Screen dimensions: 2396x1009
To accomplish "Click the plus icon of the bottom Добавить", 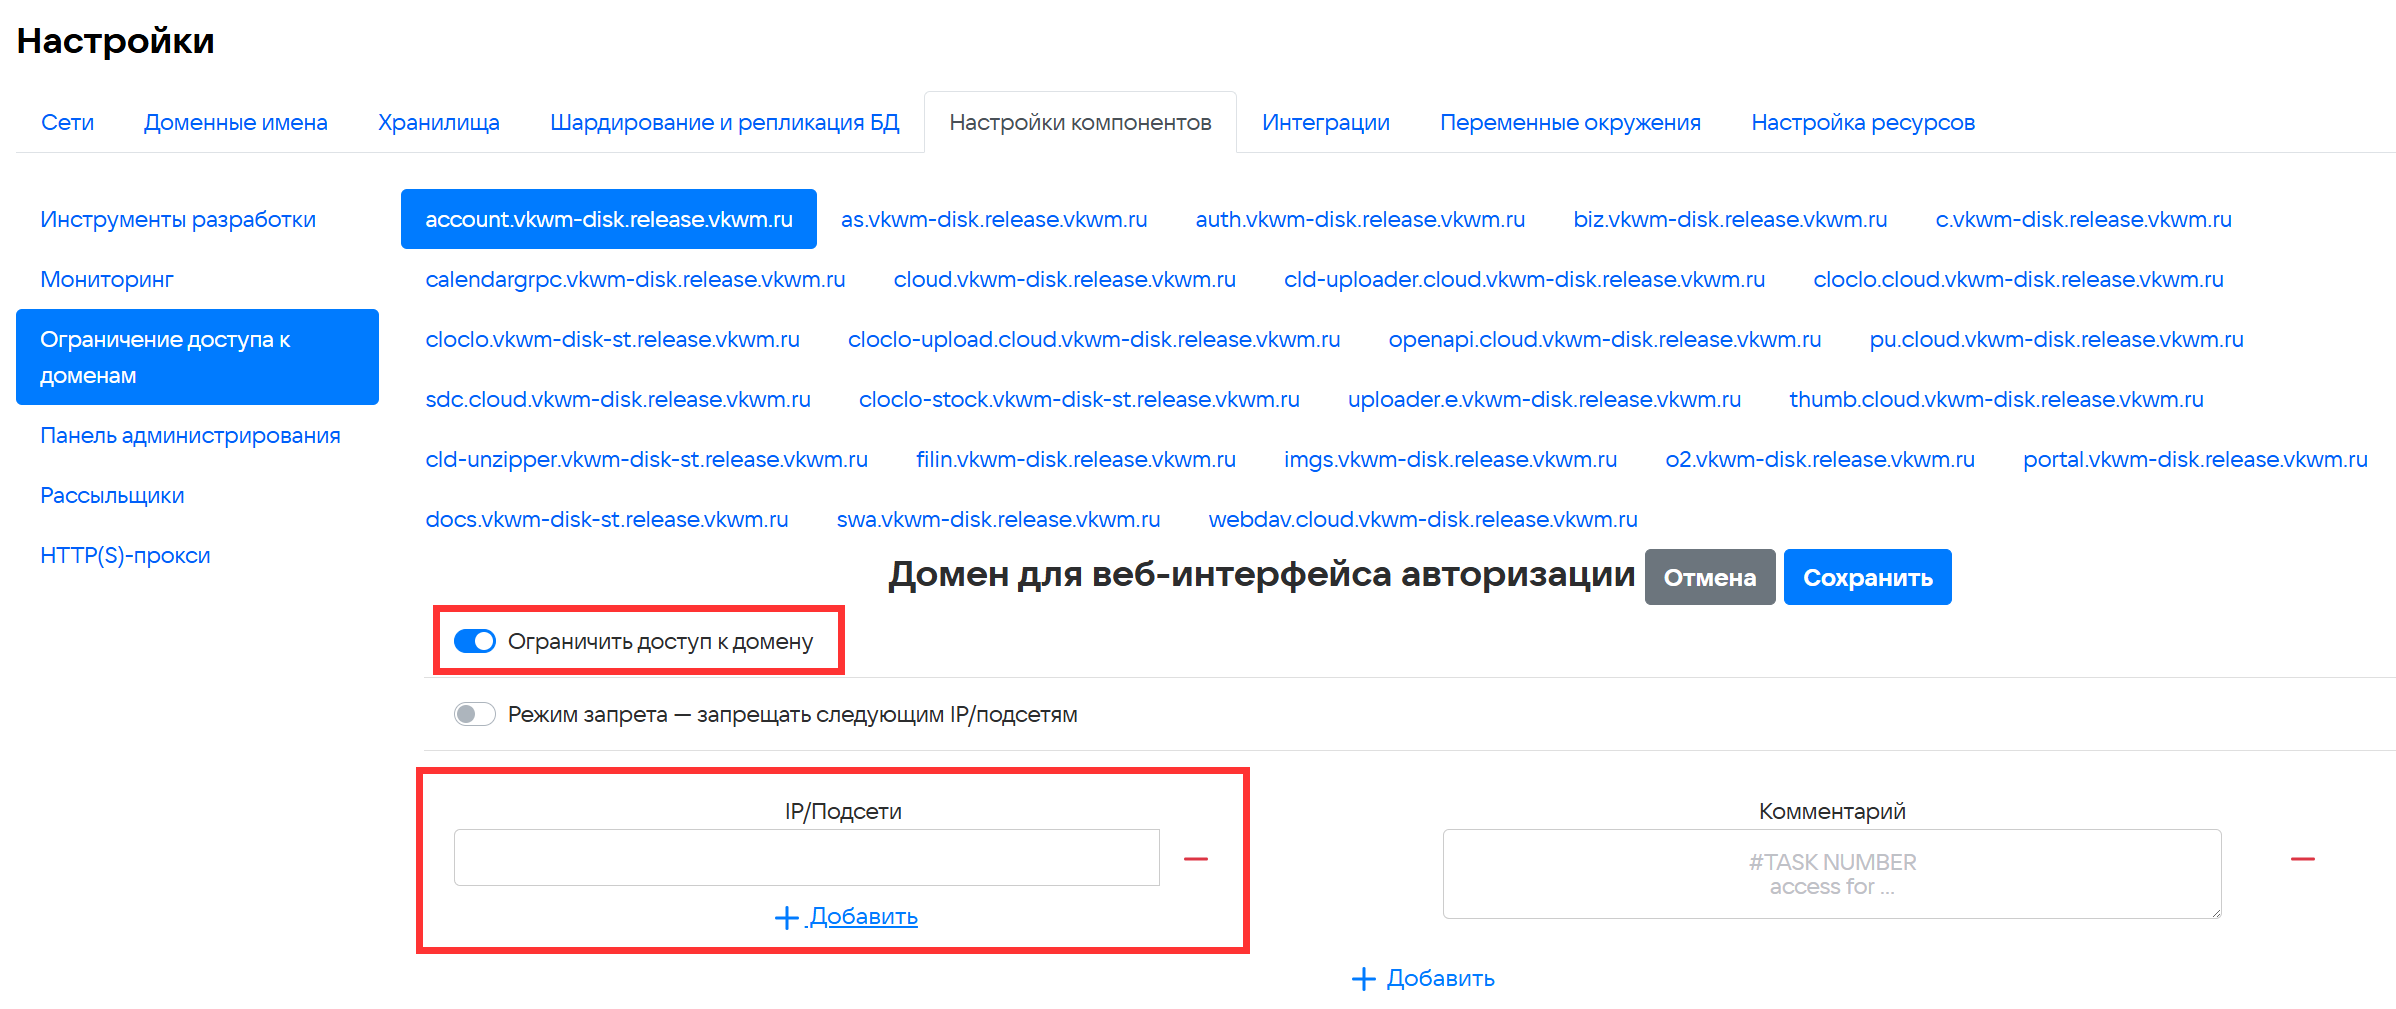I will tap(1363, 979).
